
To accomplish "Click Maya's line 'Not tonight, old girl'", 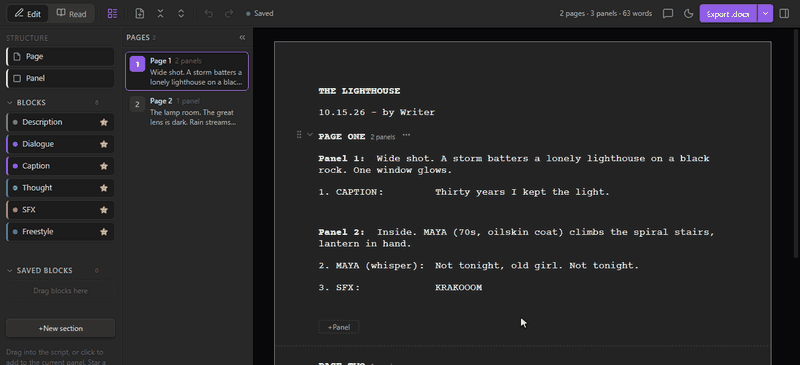I will (537, 266).
